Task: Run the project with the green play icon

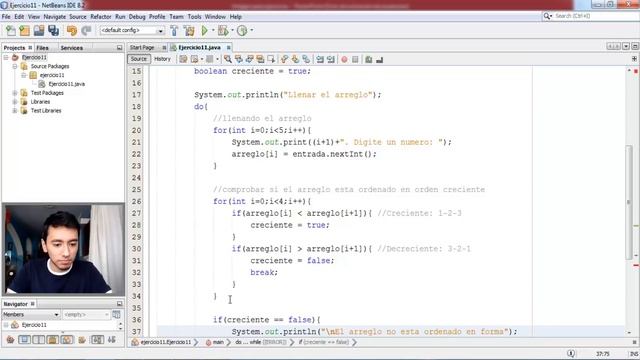Action: pos(204,31)
